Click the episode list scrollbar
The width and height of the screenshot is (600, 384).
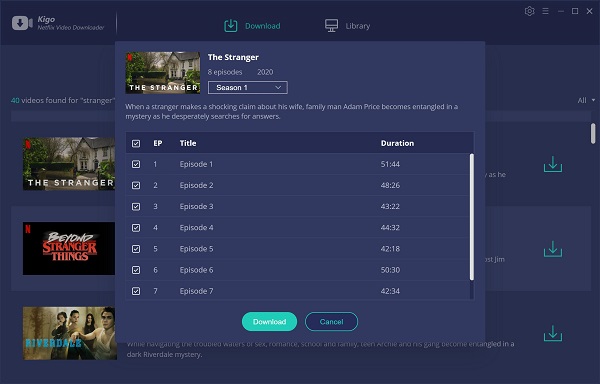(471, 217)
